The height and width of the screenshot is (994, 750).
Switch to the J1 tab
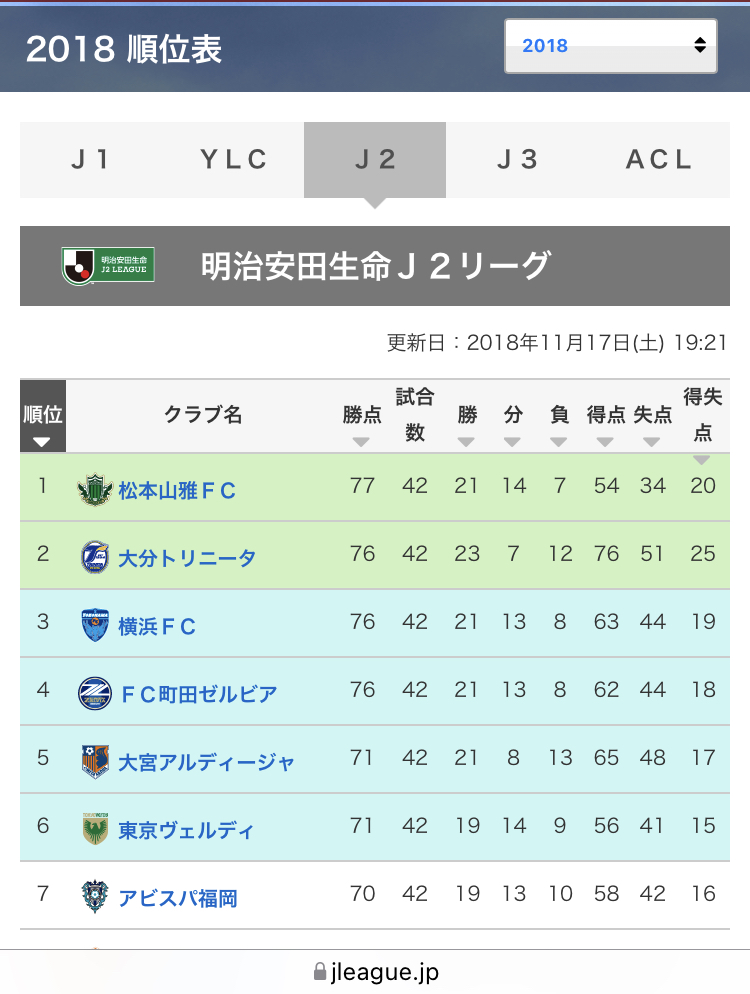pos(91,160)
